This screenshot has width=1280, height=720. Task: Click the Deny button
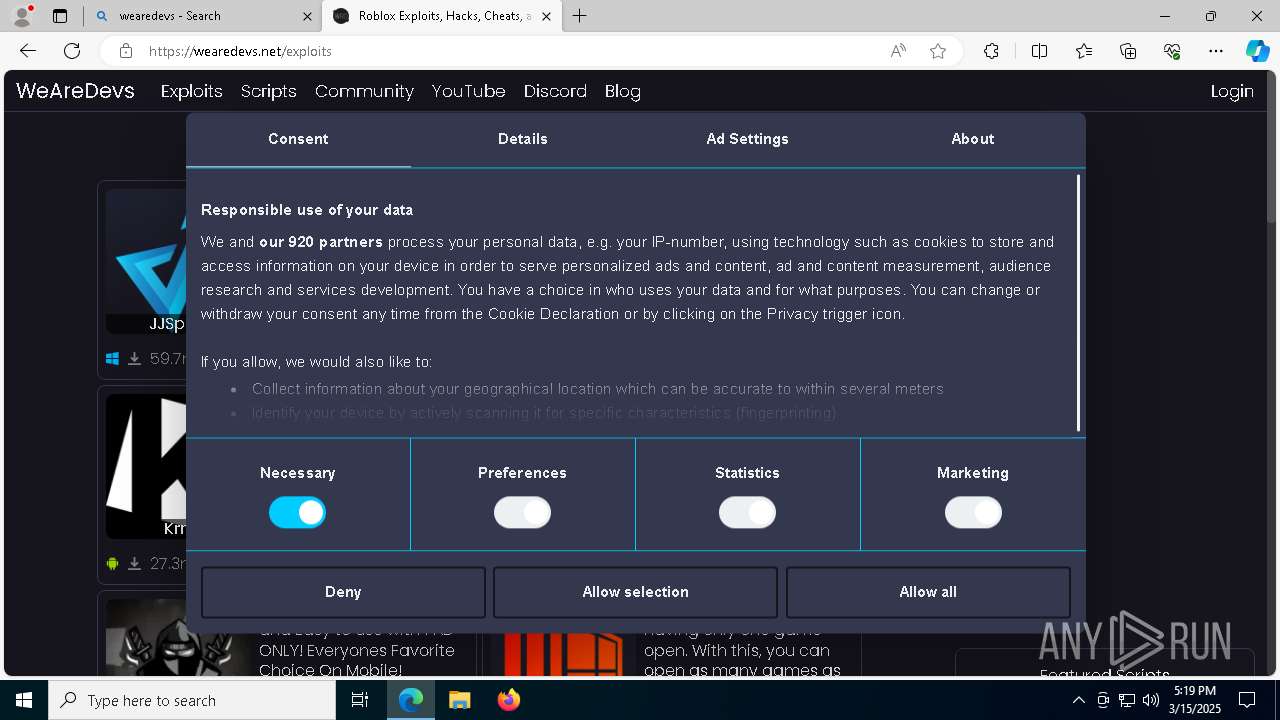pyautogui.click(x=343, y=592)
